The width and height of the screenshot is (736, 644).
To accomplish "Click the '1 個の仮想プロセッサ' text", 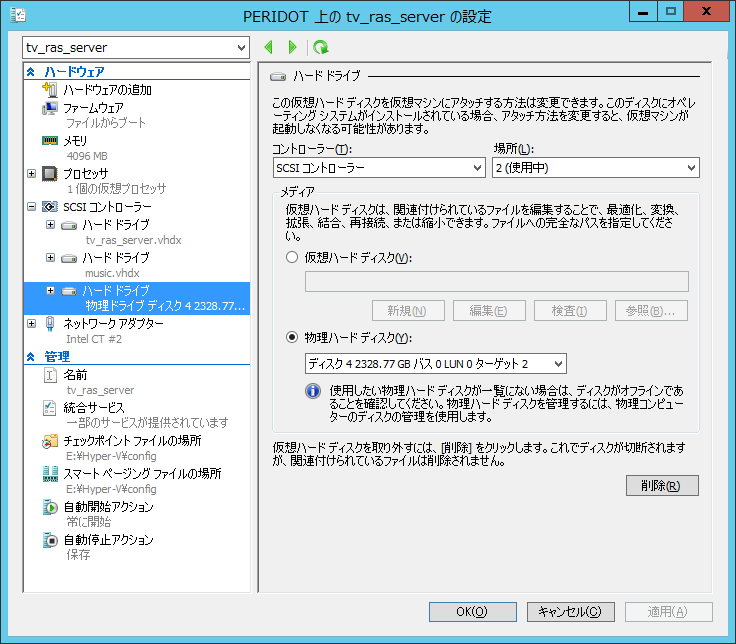I will click(x=116, y=189).
